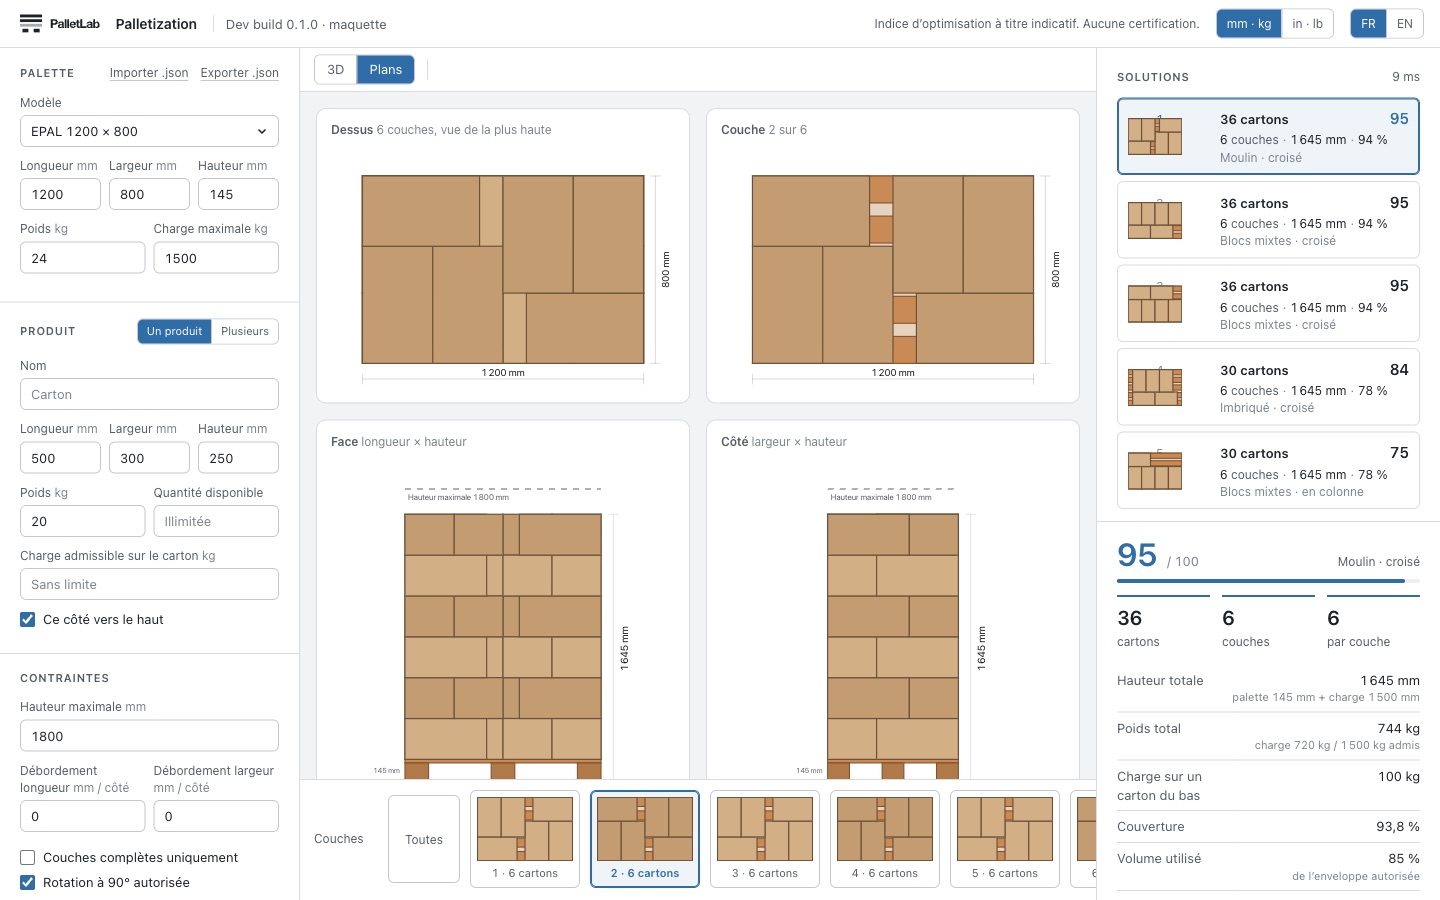Click the 'Exporter .json' link
This screenshot has width=1440, height=900.
[x=240, y=73]
